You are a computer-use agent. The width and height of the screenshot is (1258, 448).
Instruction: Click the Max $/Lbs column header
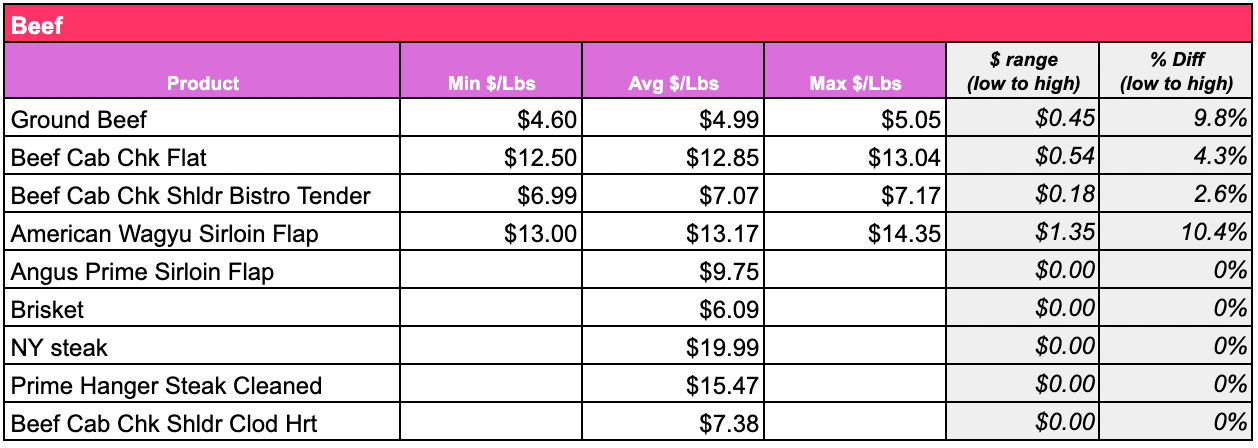point(855,71)
